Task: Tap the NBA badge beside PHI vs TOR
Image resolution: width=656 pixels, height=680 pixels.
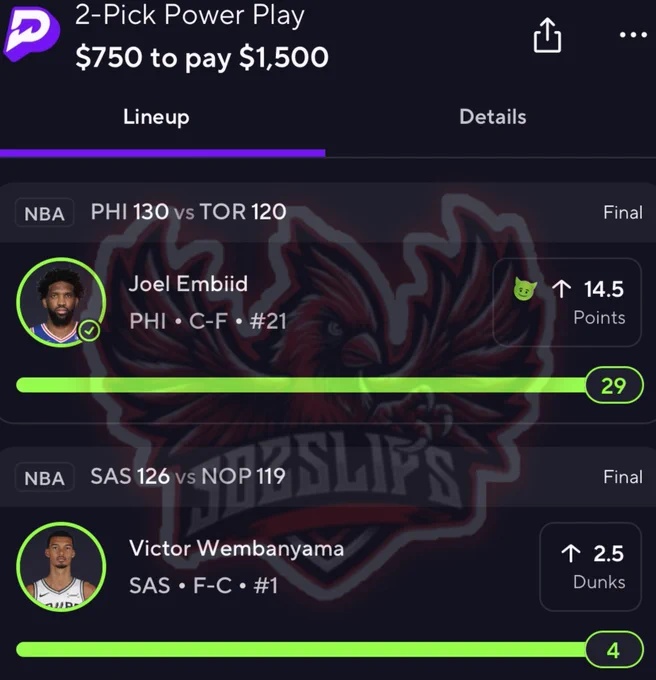Action: [45, 213]
